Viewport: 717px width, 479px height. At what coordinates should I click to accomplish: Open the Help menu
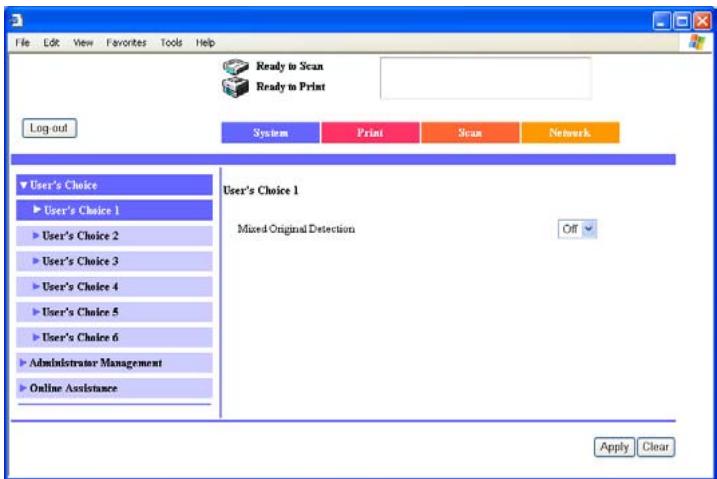[x=205, y=43]
